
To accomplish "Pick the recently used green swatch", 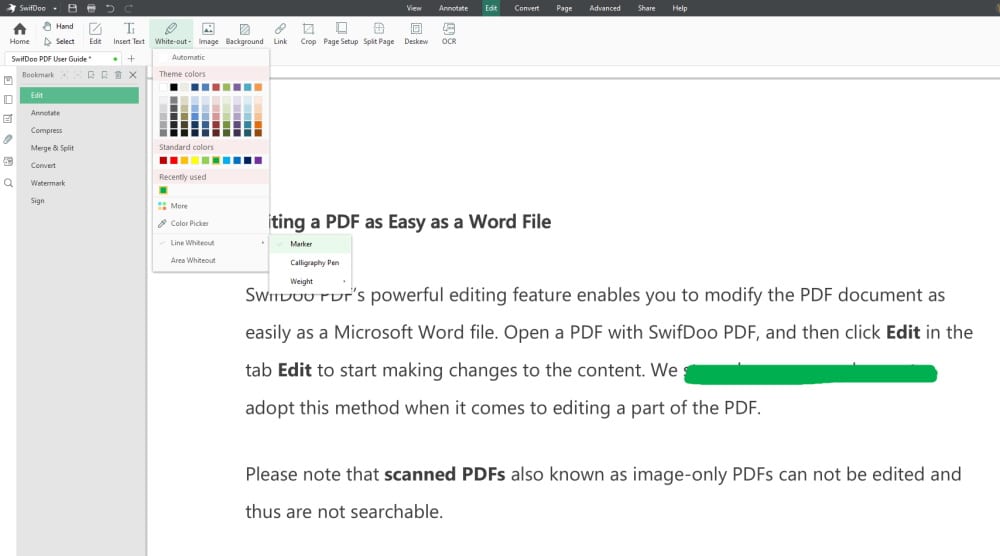I will [163, 190].
